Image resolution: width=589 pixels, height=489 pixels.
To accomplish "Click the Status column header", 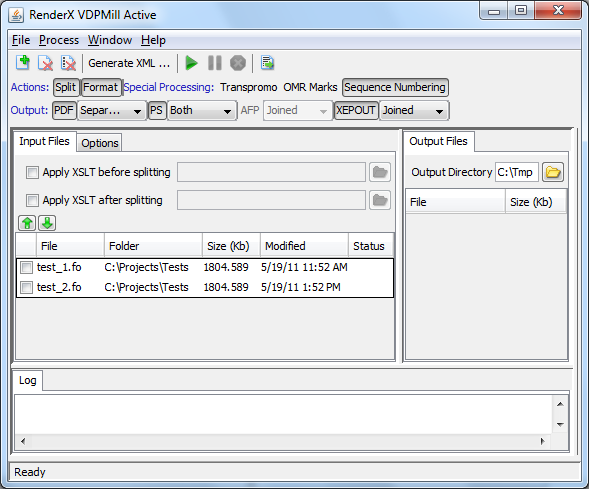I will tap(371, 246).
